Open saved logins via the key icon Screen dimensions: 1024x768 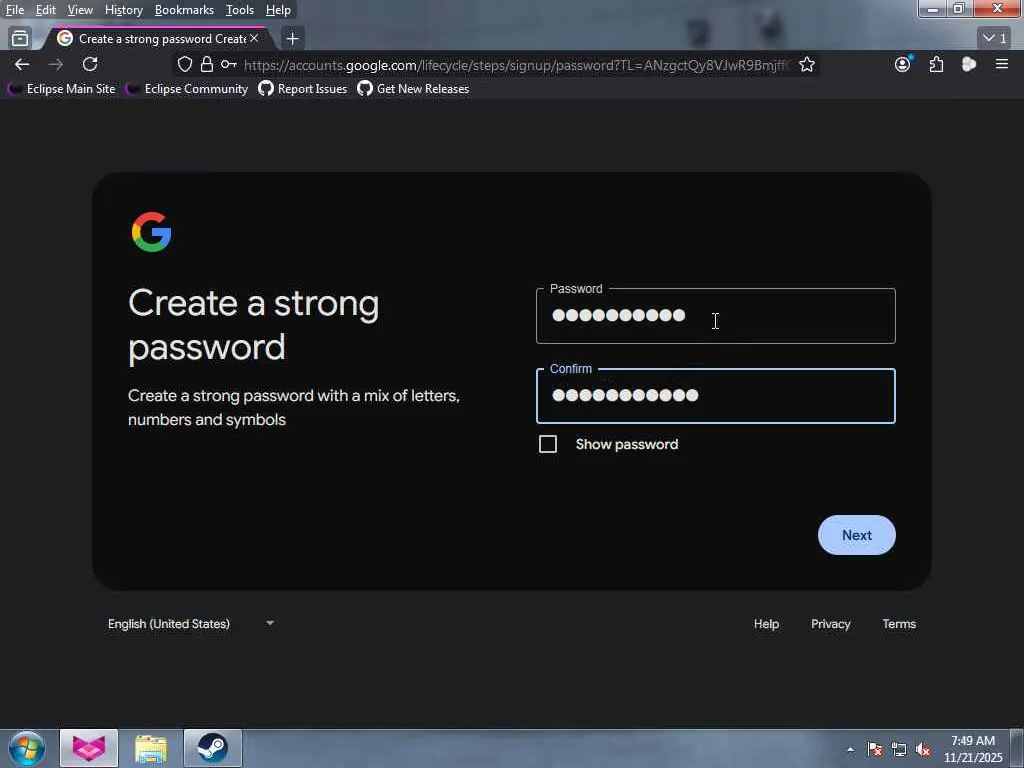pos(228,64)
